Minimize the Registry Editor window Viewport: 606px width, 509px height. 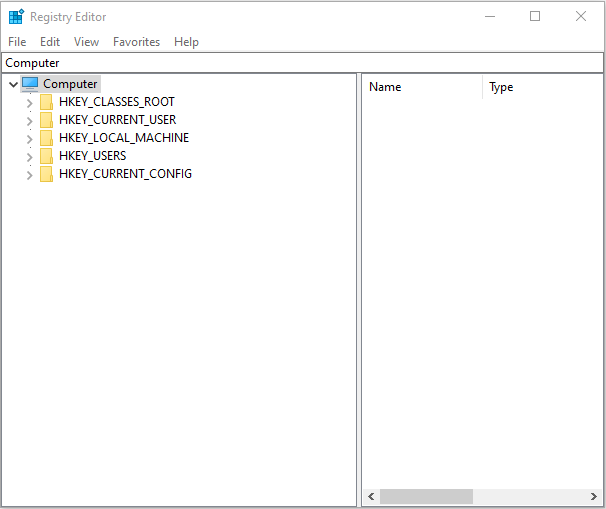(490, 16)
